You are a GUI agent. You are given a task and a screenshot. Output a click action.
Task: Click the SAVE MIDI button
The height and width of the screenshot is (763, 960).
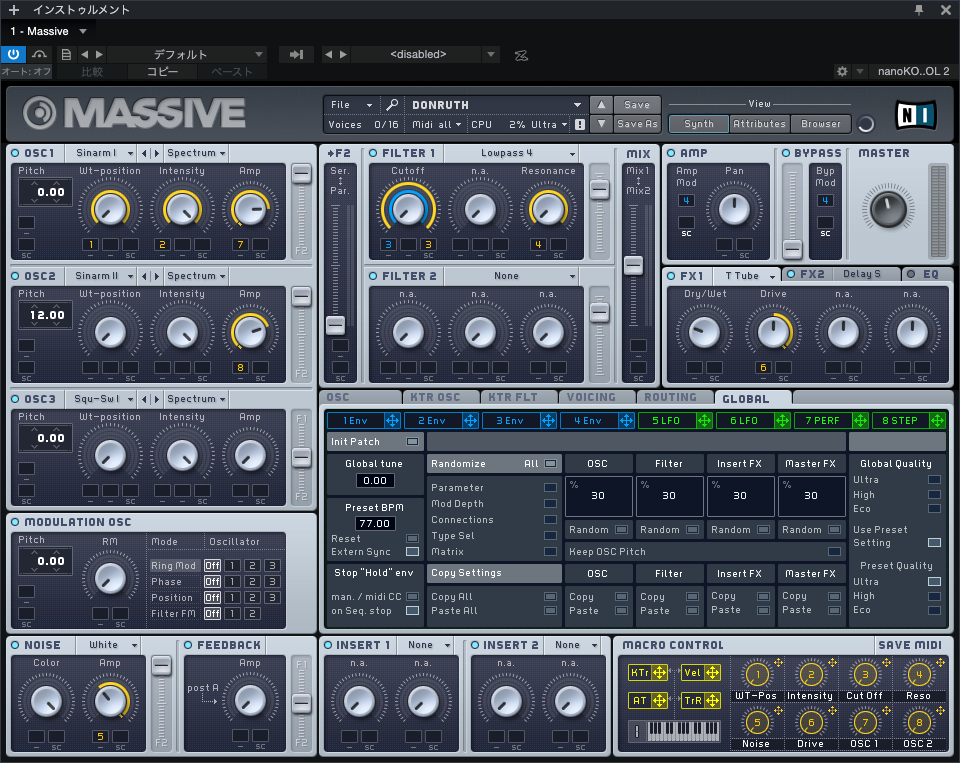click(910, 645)
